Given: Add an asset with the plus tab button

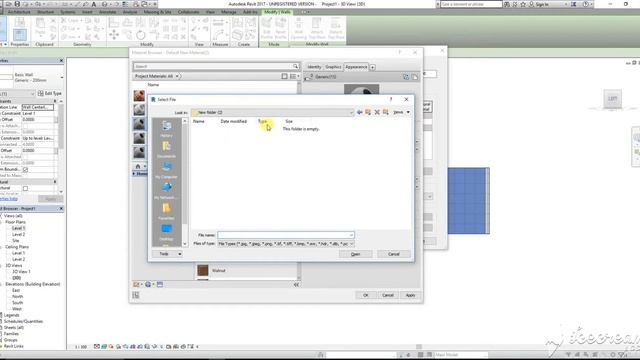Looking at the screenshot, I should coord(372,67).
